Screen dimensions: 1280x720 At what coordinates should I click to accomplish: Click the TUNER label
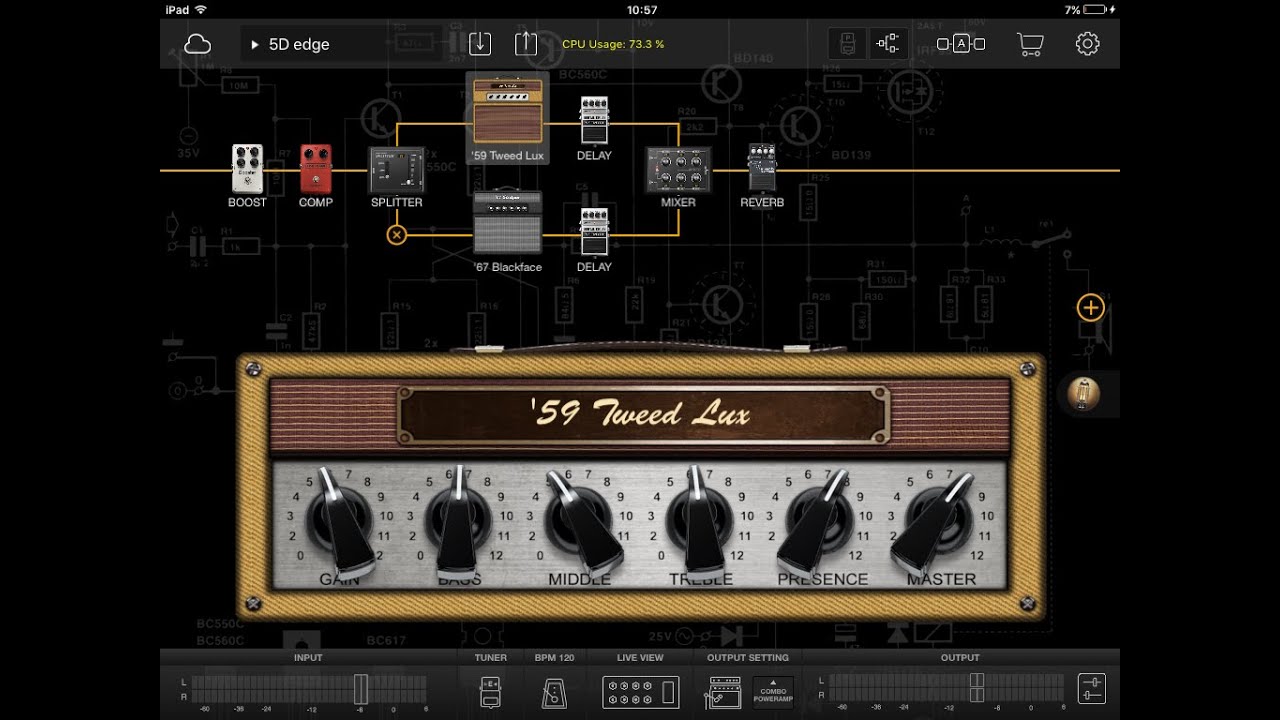point(491,658)
